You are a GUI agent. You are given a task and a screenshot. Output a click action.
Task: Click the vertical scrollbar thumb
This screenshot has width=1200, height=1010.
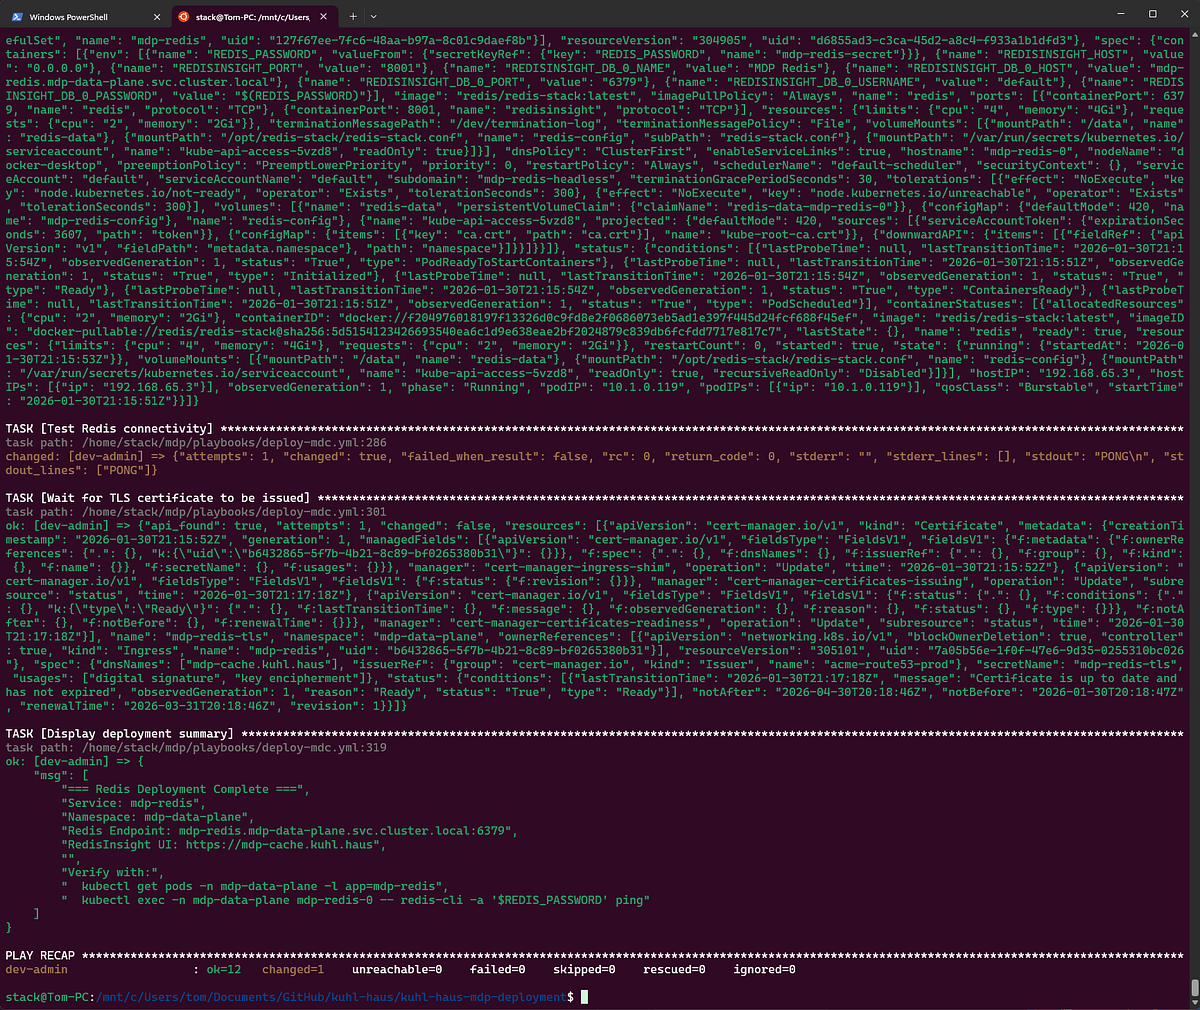pyautogui.click(x=1193, y=987)
